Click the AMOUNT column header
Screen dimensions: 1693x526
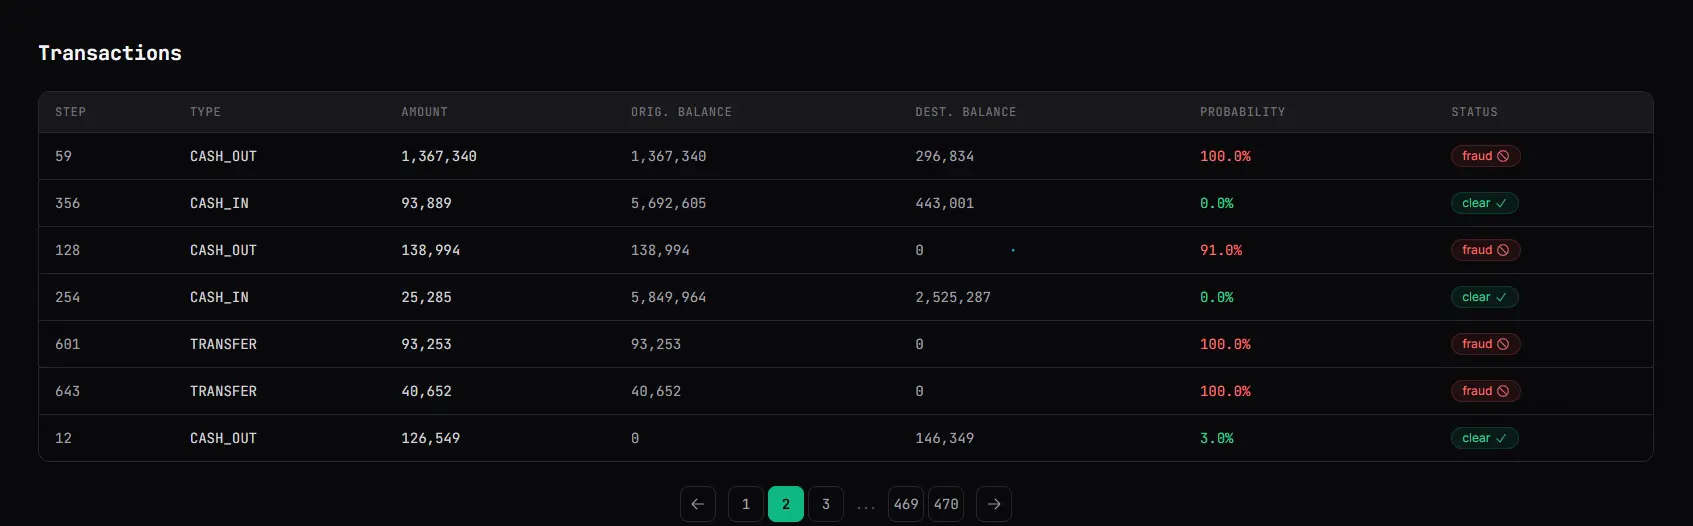pos(424,112)
